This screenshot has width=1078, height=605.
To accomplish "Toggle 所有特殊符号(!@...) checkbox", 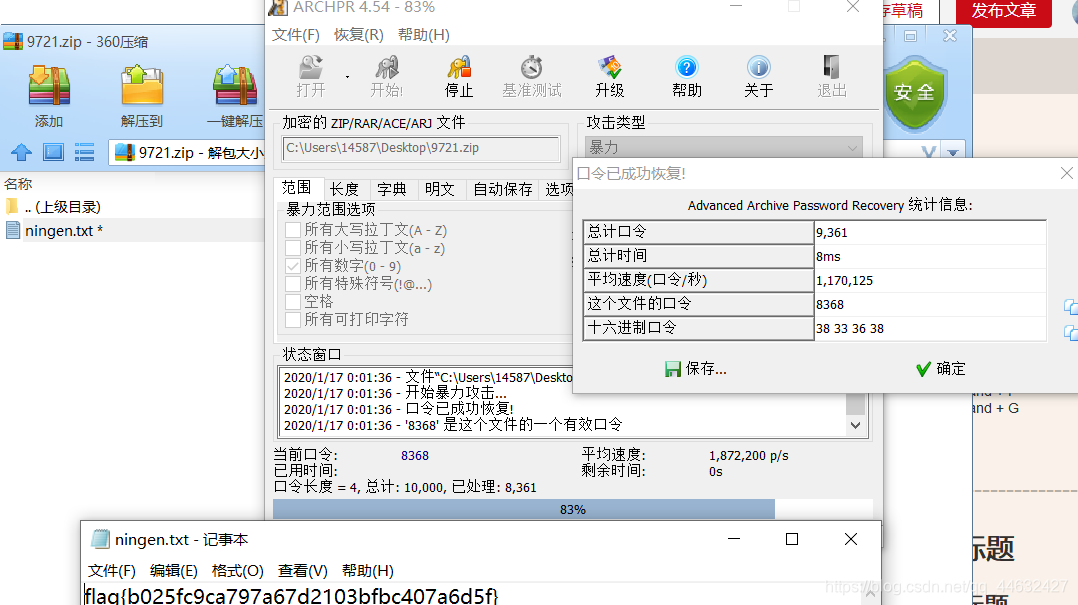I will [x=293, y=283].
